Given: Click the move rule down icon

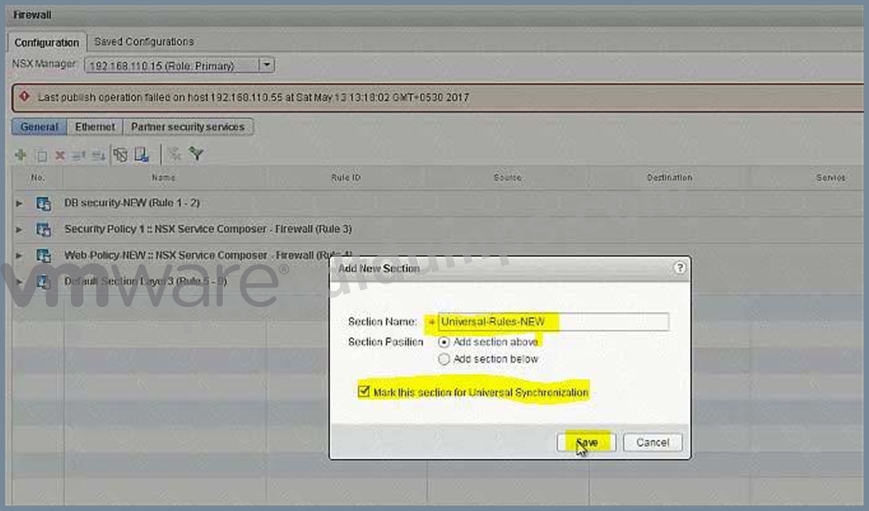Looking at the screenshot, I should [x=99, y=156].
